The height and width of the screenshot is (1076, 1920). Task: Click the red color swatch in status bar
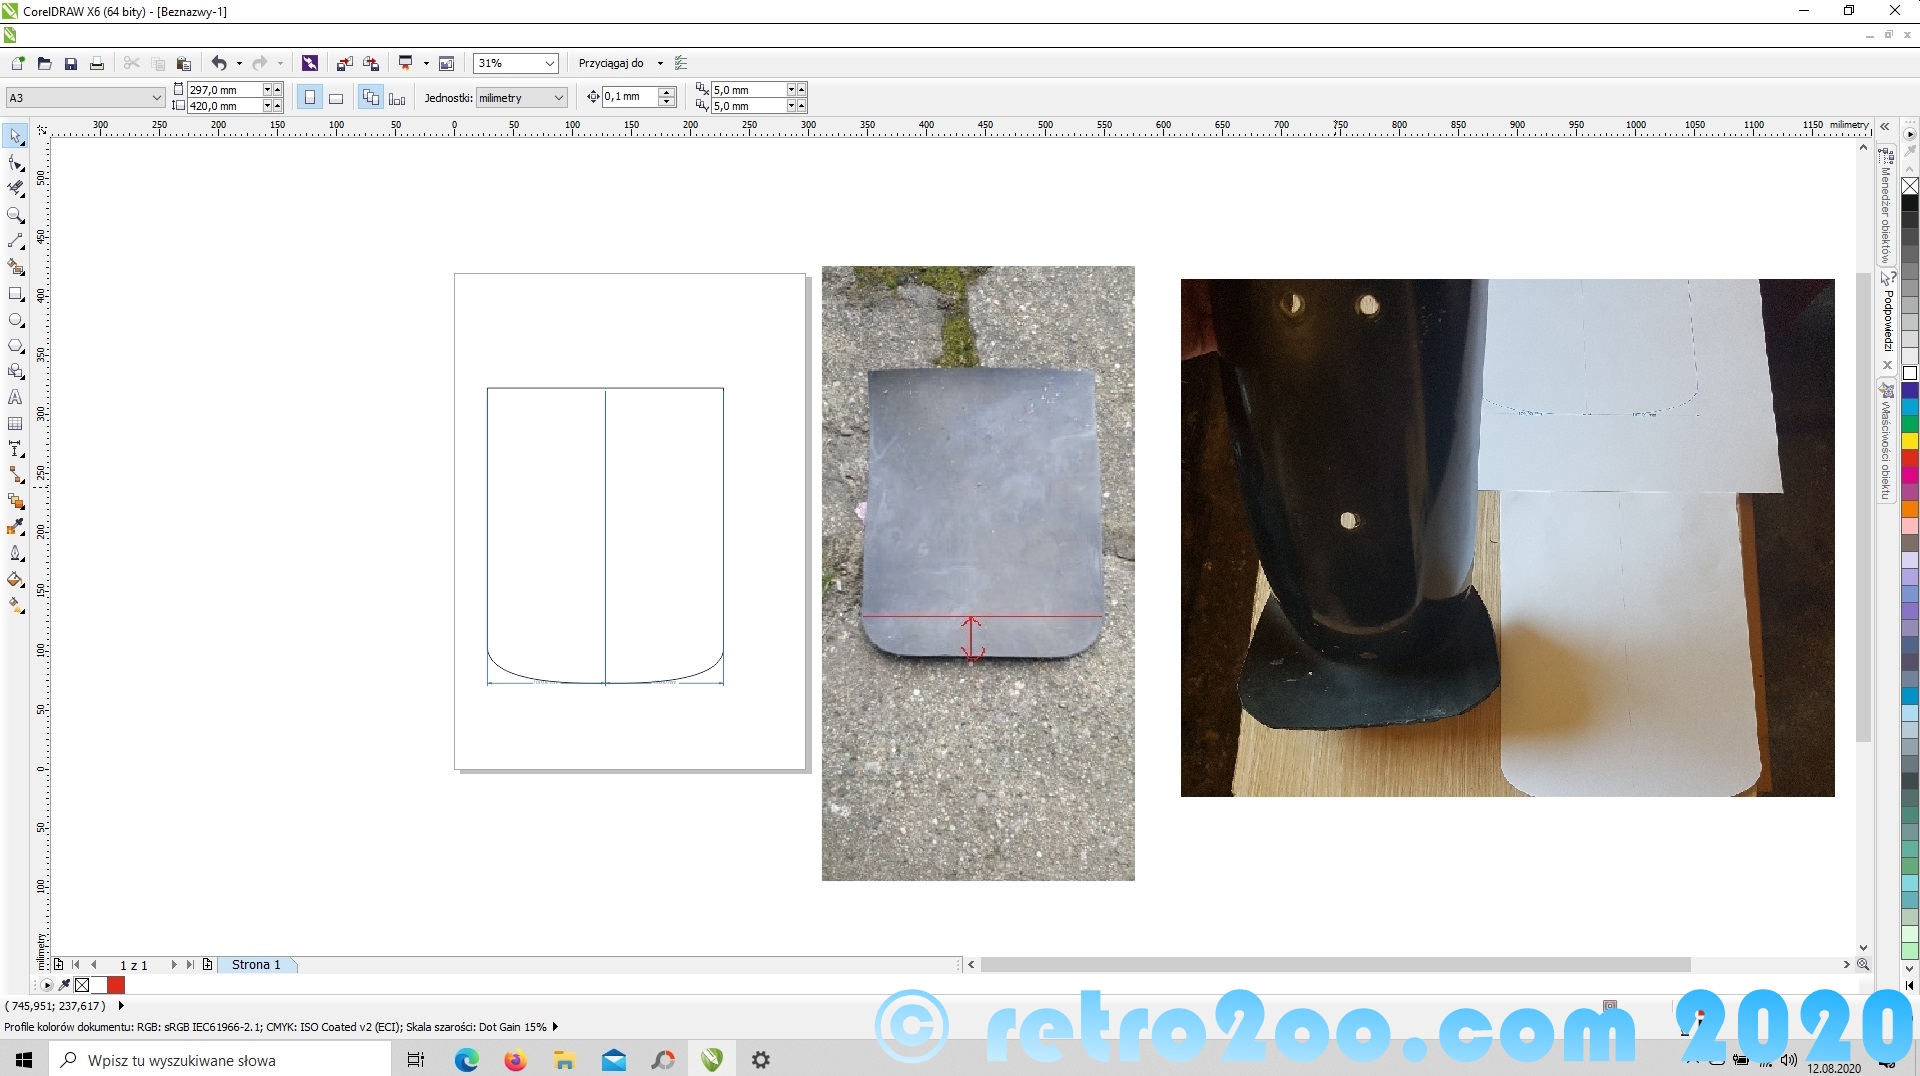click(116, 985)
